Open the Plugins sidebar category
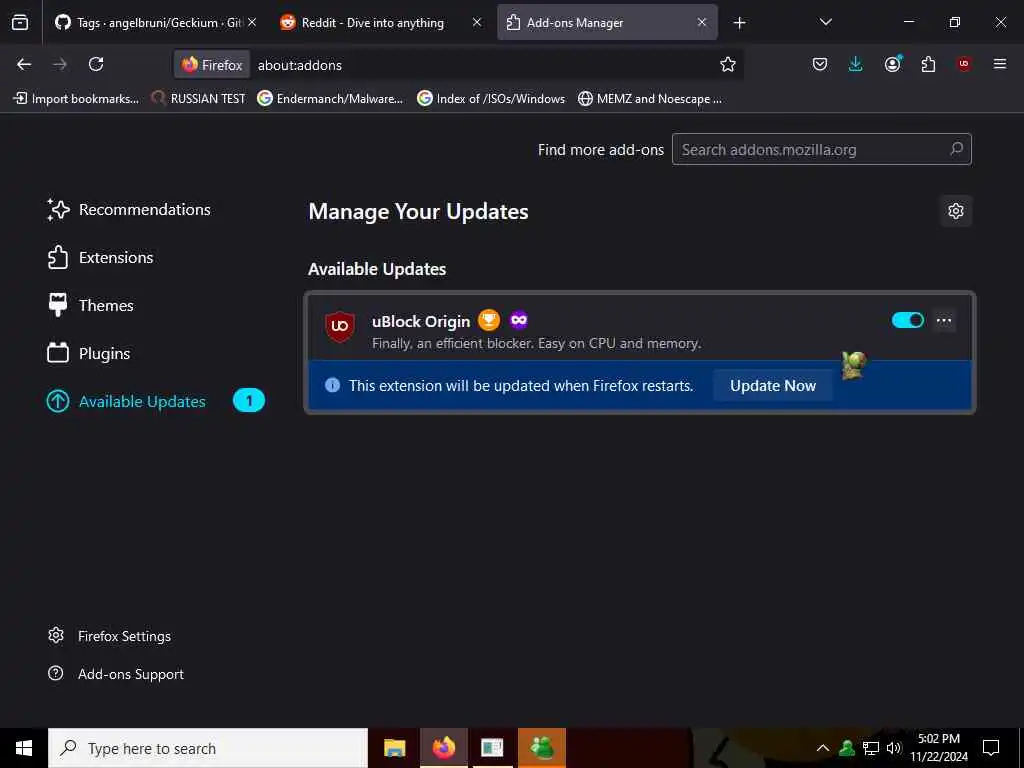The image size is (1024, 768). click(x=89, y=353)
